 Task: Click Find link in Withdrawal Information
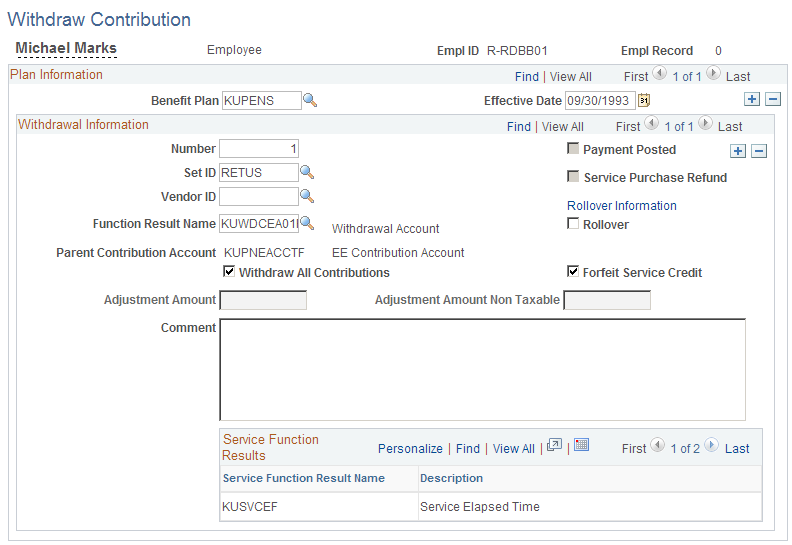coord(518,126)
